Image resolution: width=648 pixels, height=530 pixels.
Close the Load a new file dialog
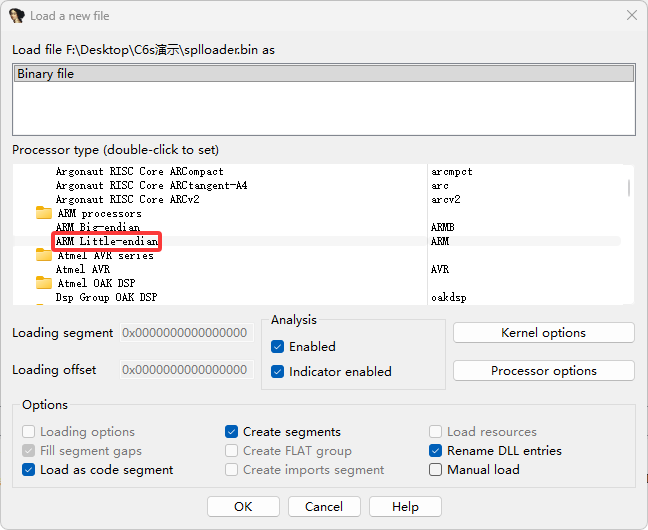[x=631, y=15]
